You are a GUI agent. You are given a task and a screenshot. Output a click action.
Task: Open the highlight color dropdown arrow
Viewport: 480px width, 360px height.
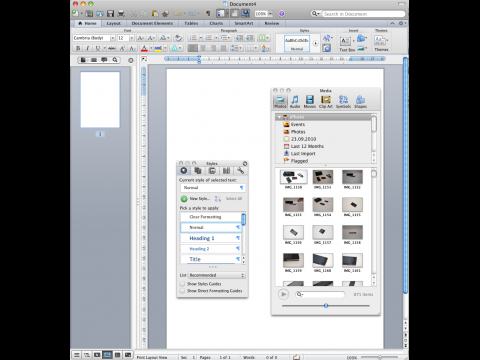pyautogui.click(x=165, y=48)
